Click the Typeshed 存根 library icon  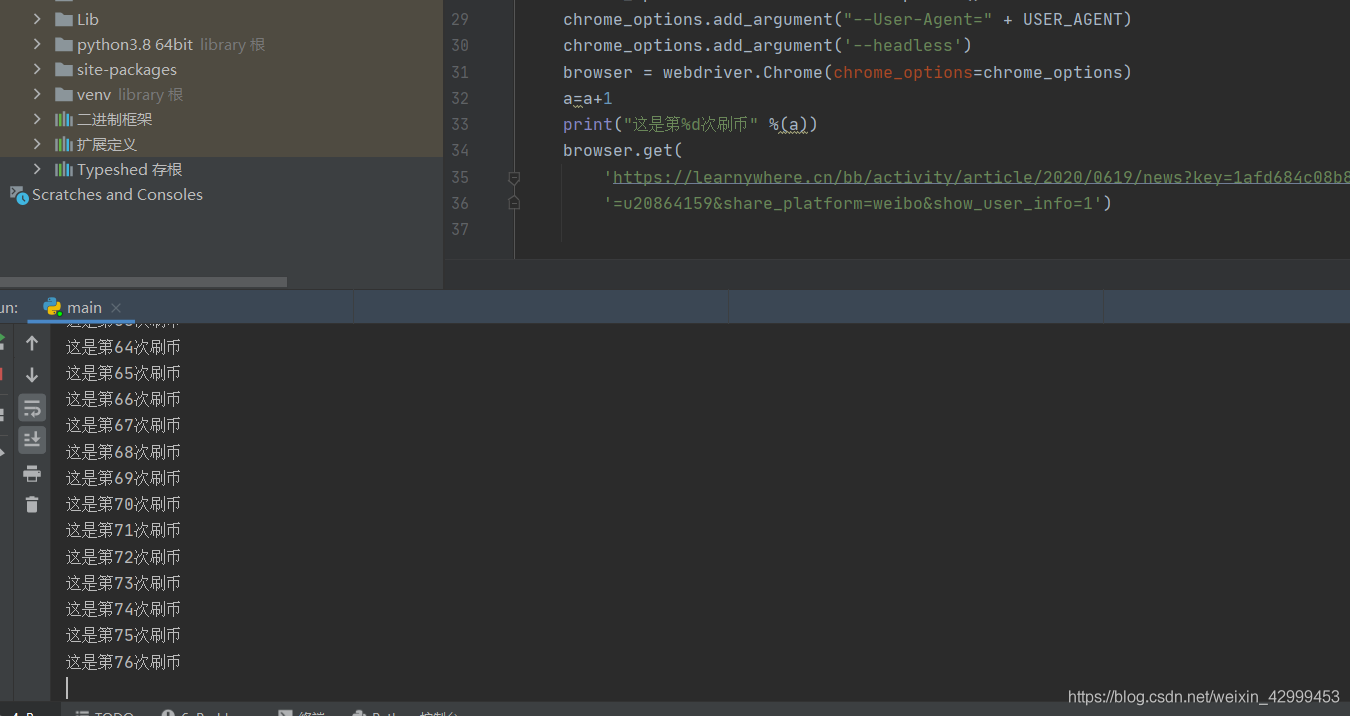(x=64, y=169)
